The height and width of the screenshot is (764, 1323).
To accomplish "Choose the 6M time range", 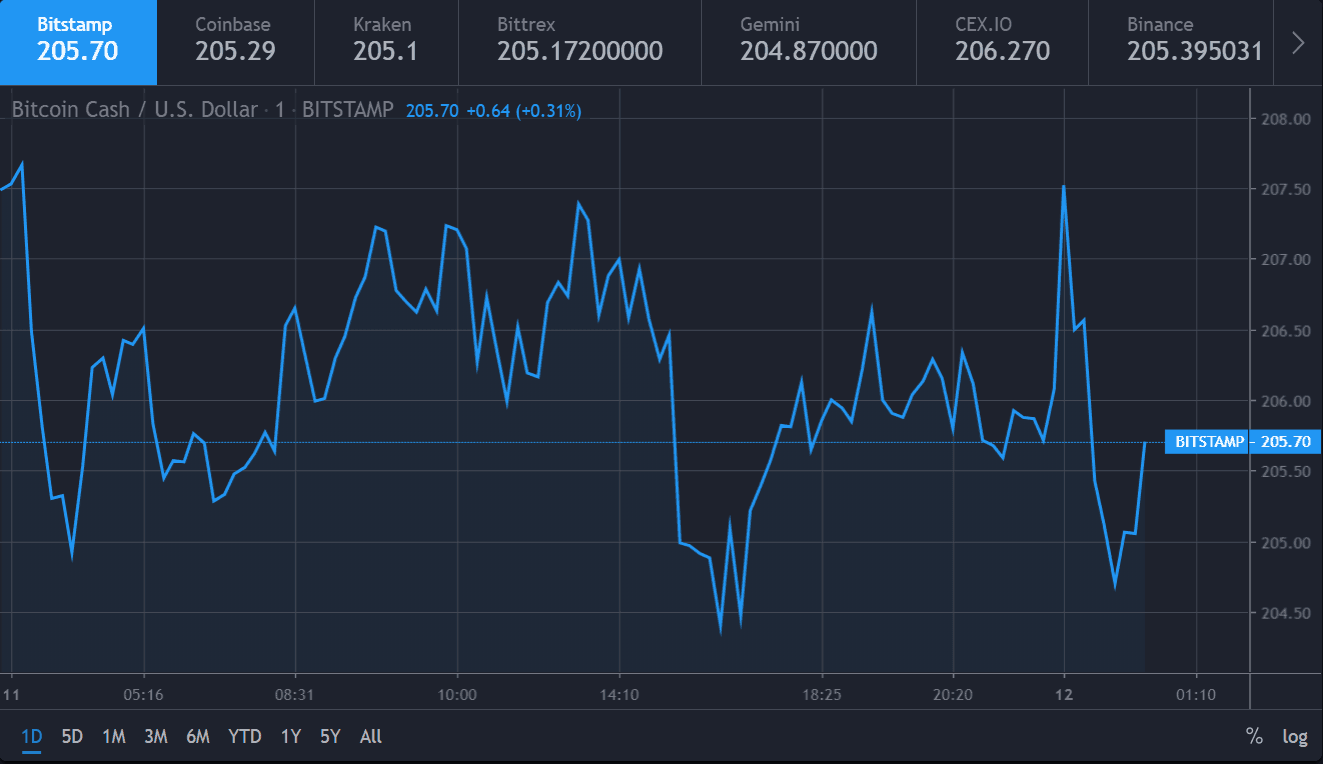I will pos(198,737).
